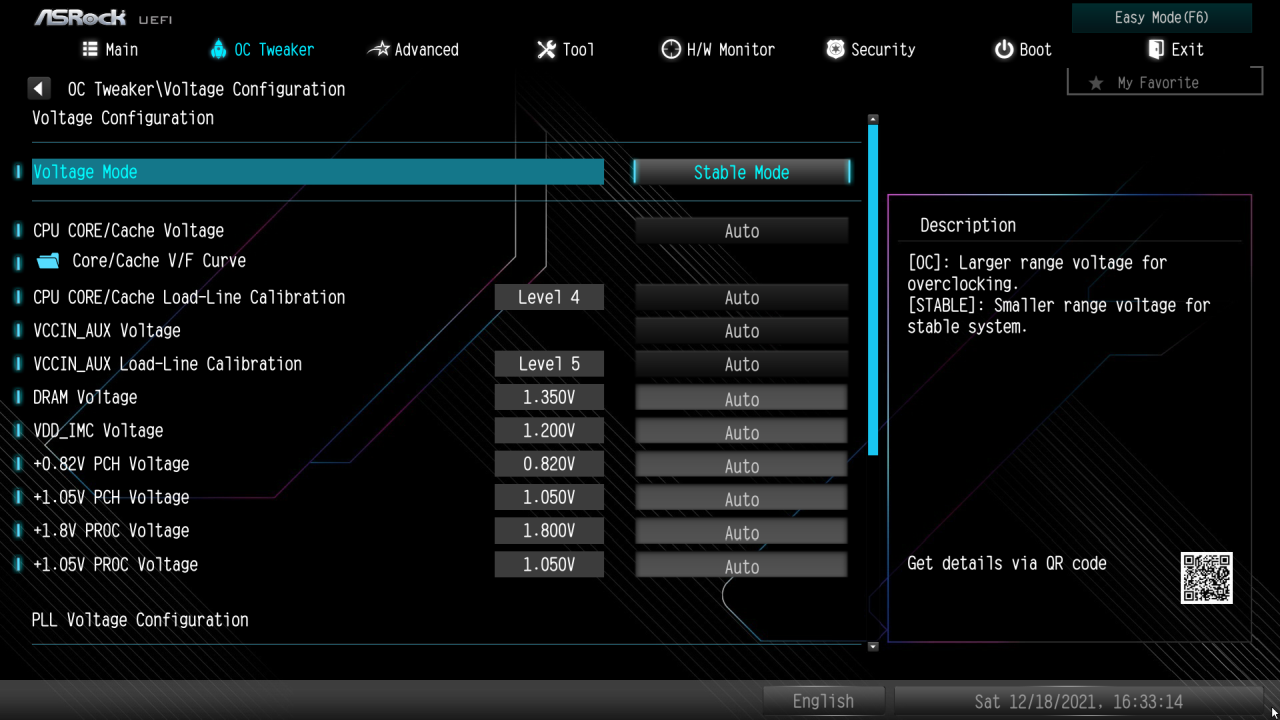Click OC Tweaker\Voltage Configuration breadcrumb text
The height and width of the screenshot is (720, 1280).
coord(206,89)
